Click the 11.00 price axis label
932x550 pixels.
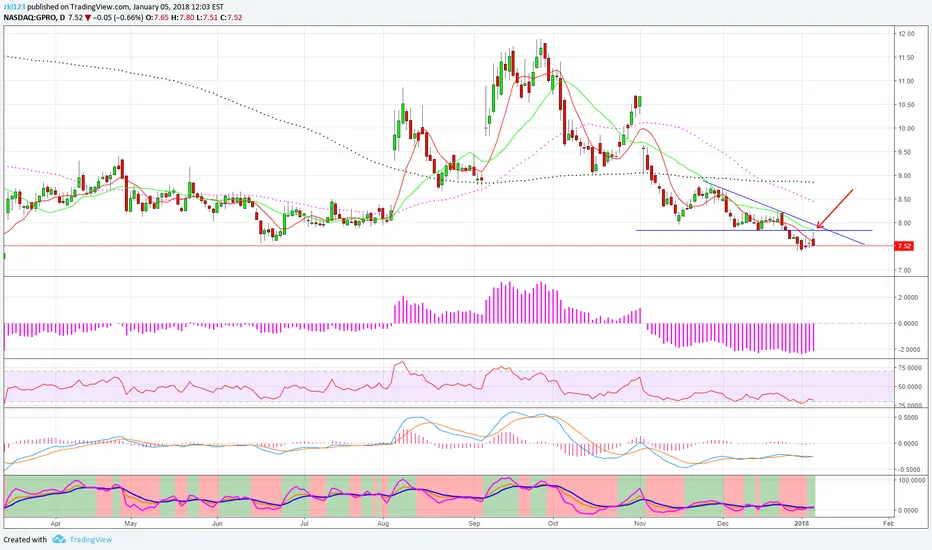pyautogui.click(x=906, y=81)
